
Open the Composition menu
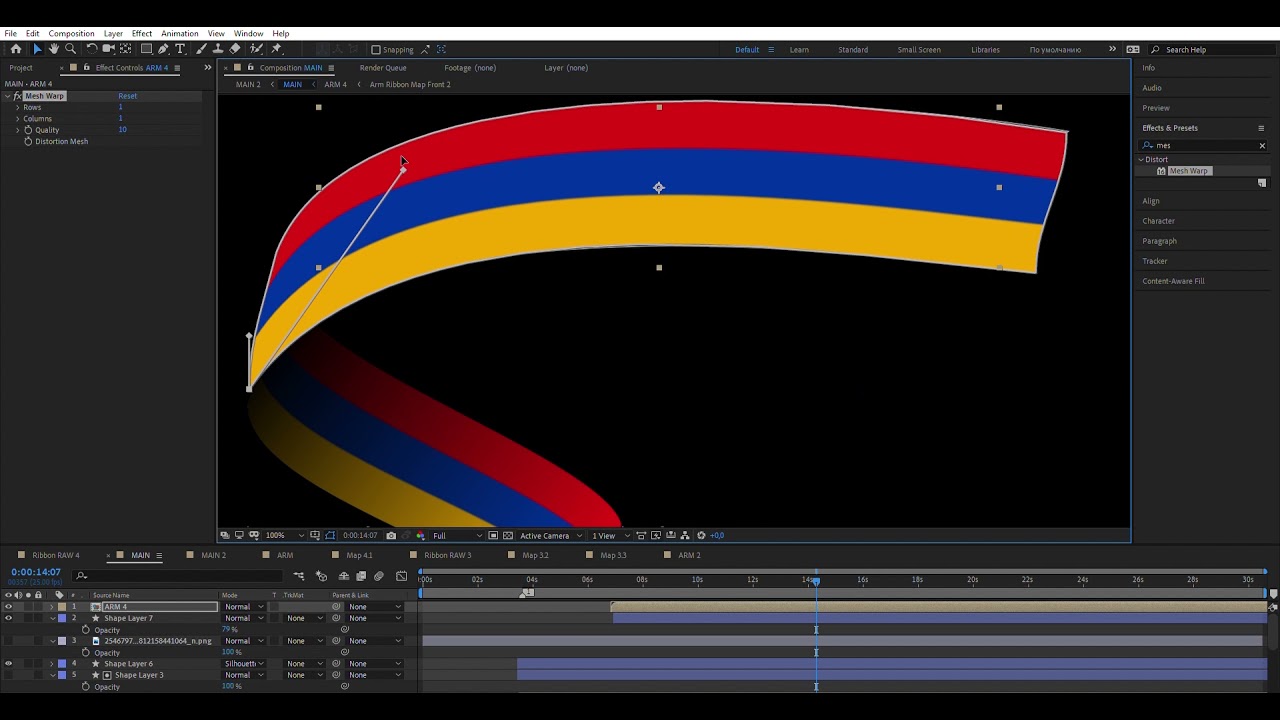pos(71,34)
